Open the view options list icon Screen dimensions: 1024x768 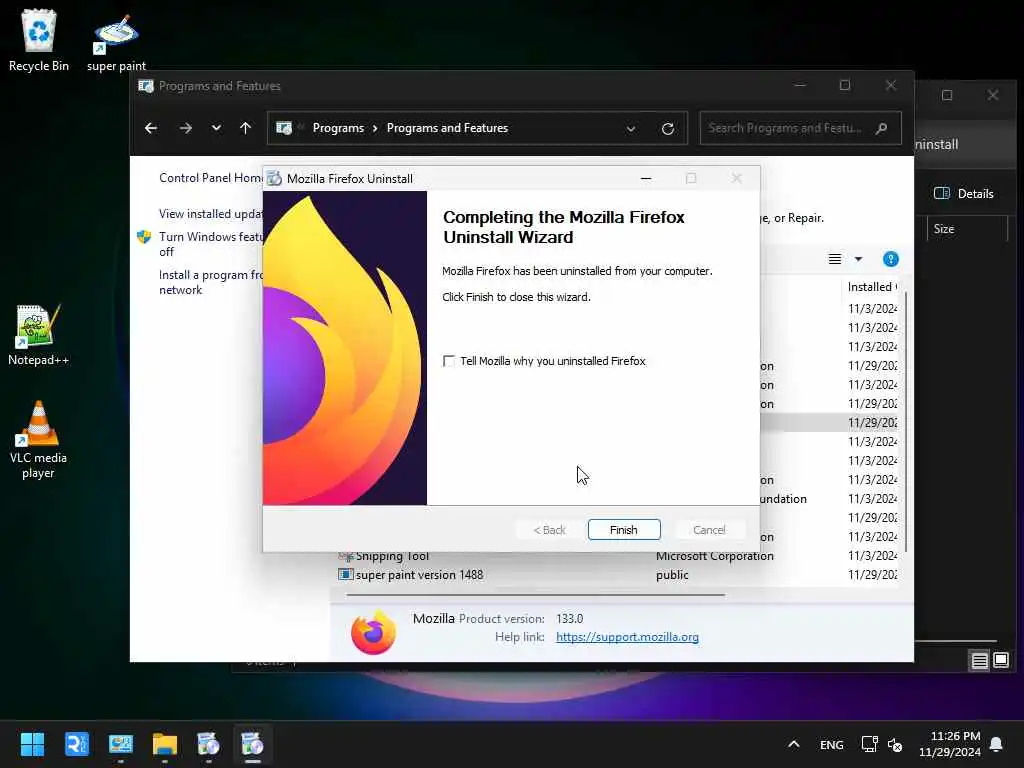pos(835,259)
